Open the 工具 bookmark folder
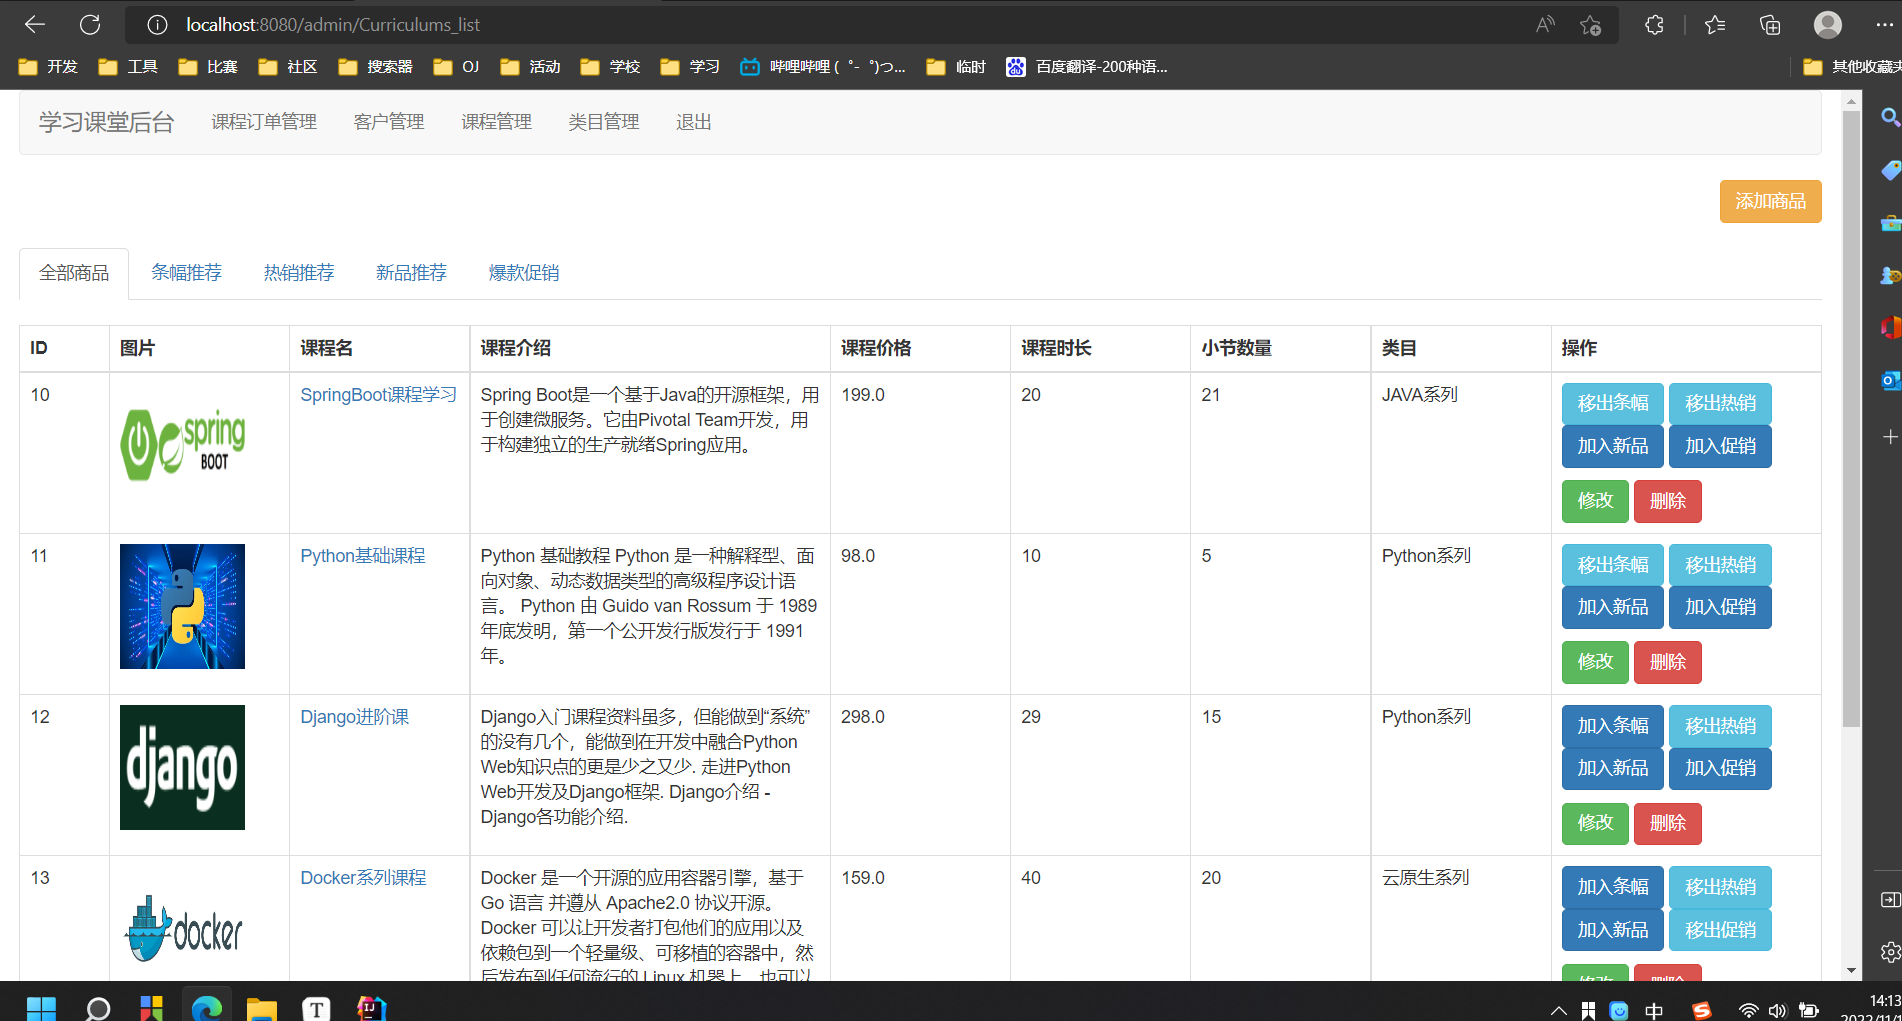 pos(128,67)
